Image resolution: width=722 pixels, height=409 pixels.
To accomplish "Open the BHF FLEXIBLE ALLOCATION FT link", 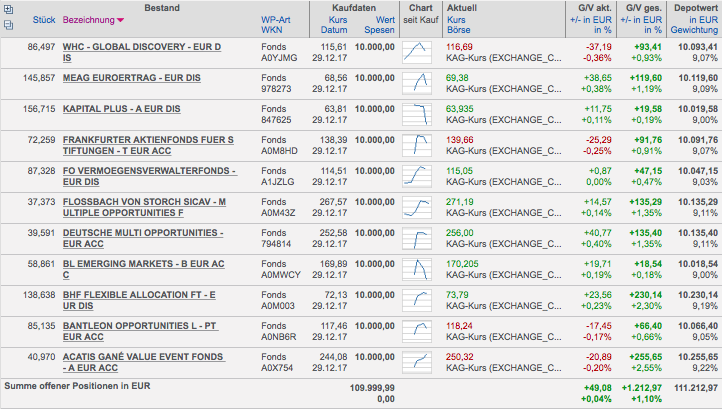I will click(x=139, y=300).
